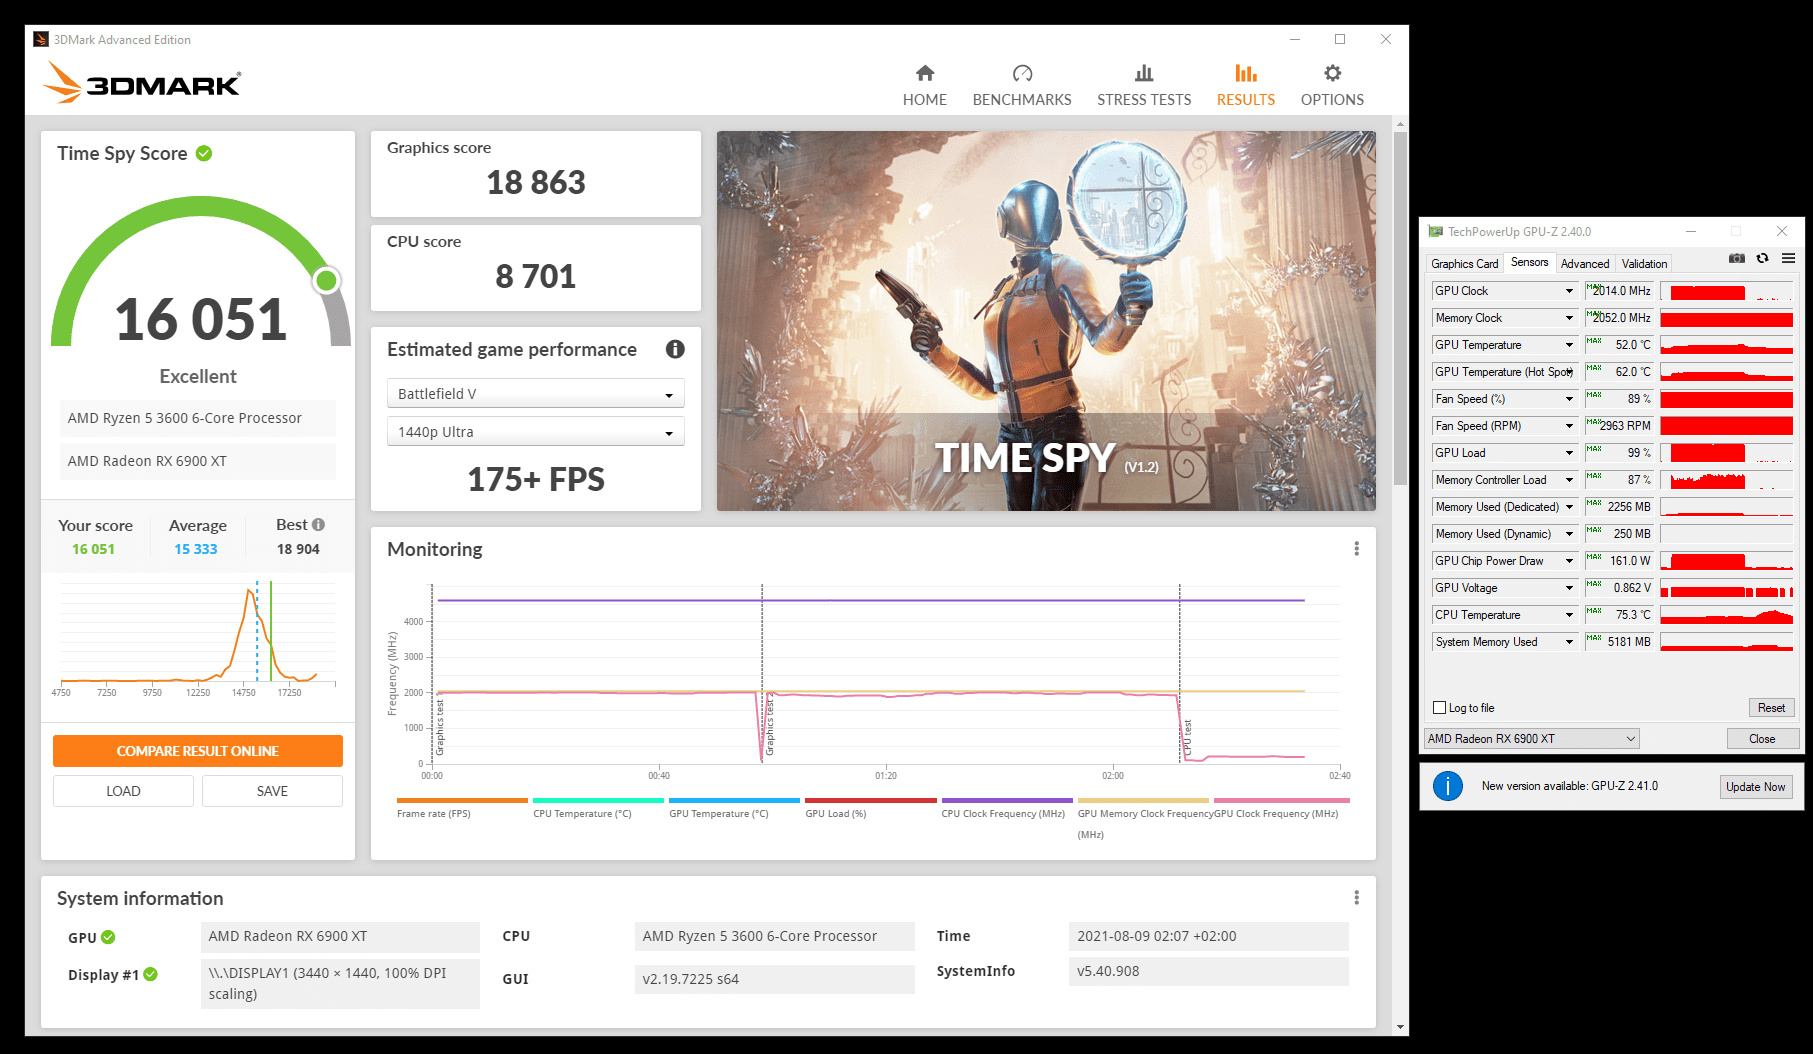Expand the Fan Speed (%) sensor dropdown
The image size is (1813, 1054).
click(x=1569, y=399)
